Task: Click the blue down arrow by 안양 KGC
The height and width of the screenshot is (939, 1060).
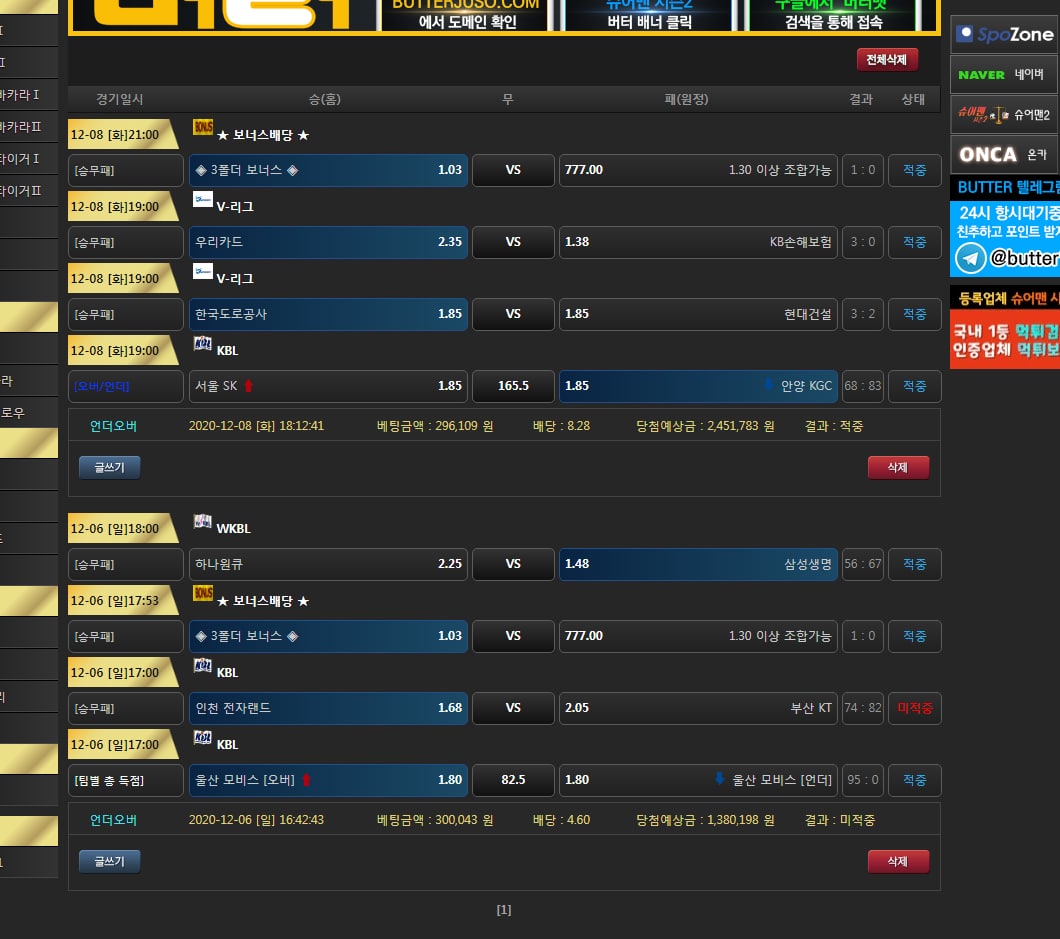Action: point(768,386)
